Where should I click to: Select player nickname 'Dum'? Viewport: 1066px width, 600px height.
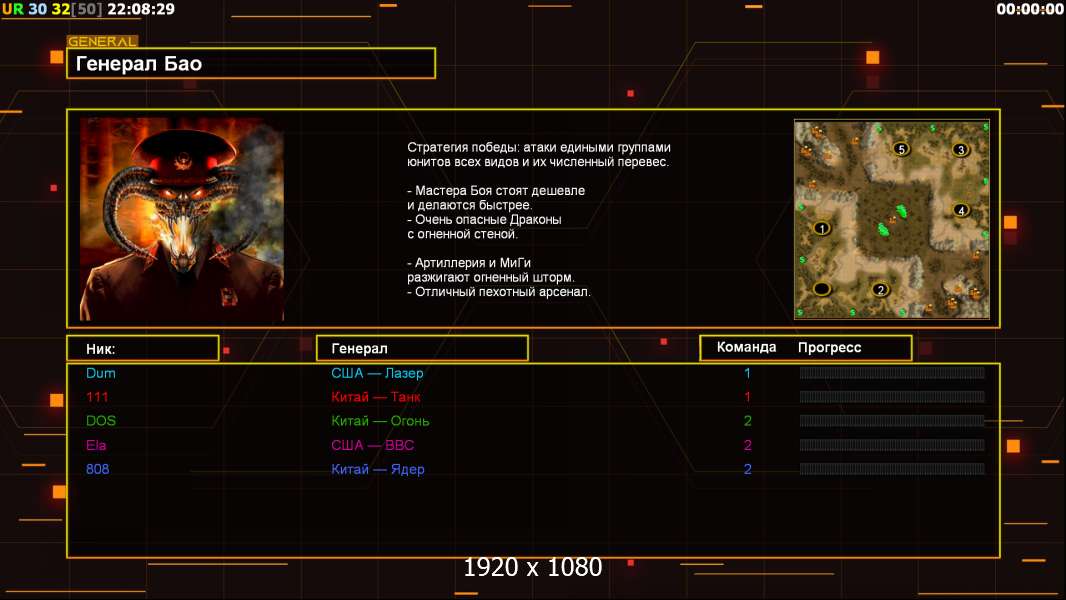click(101, 373)
